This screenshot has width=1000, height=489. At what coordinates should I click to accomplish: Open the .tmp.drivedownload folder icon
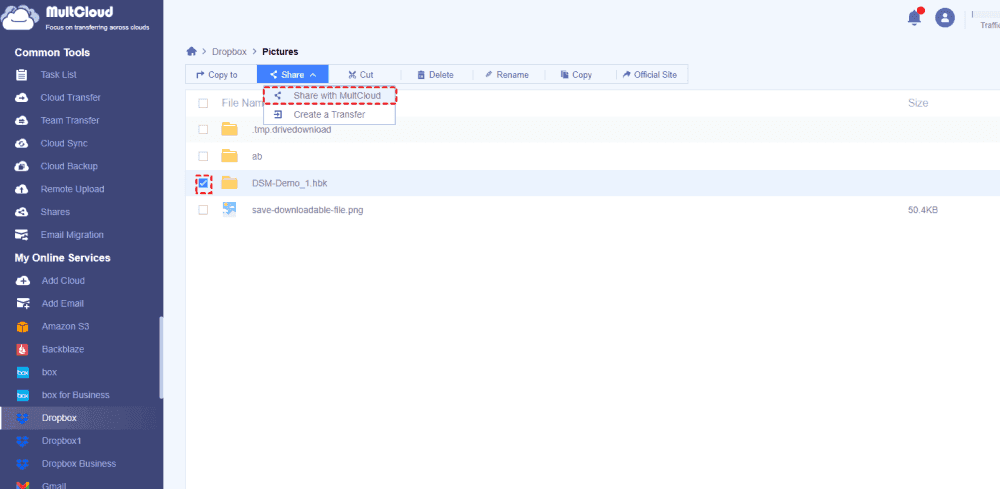230,129
